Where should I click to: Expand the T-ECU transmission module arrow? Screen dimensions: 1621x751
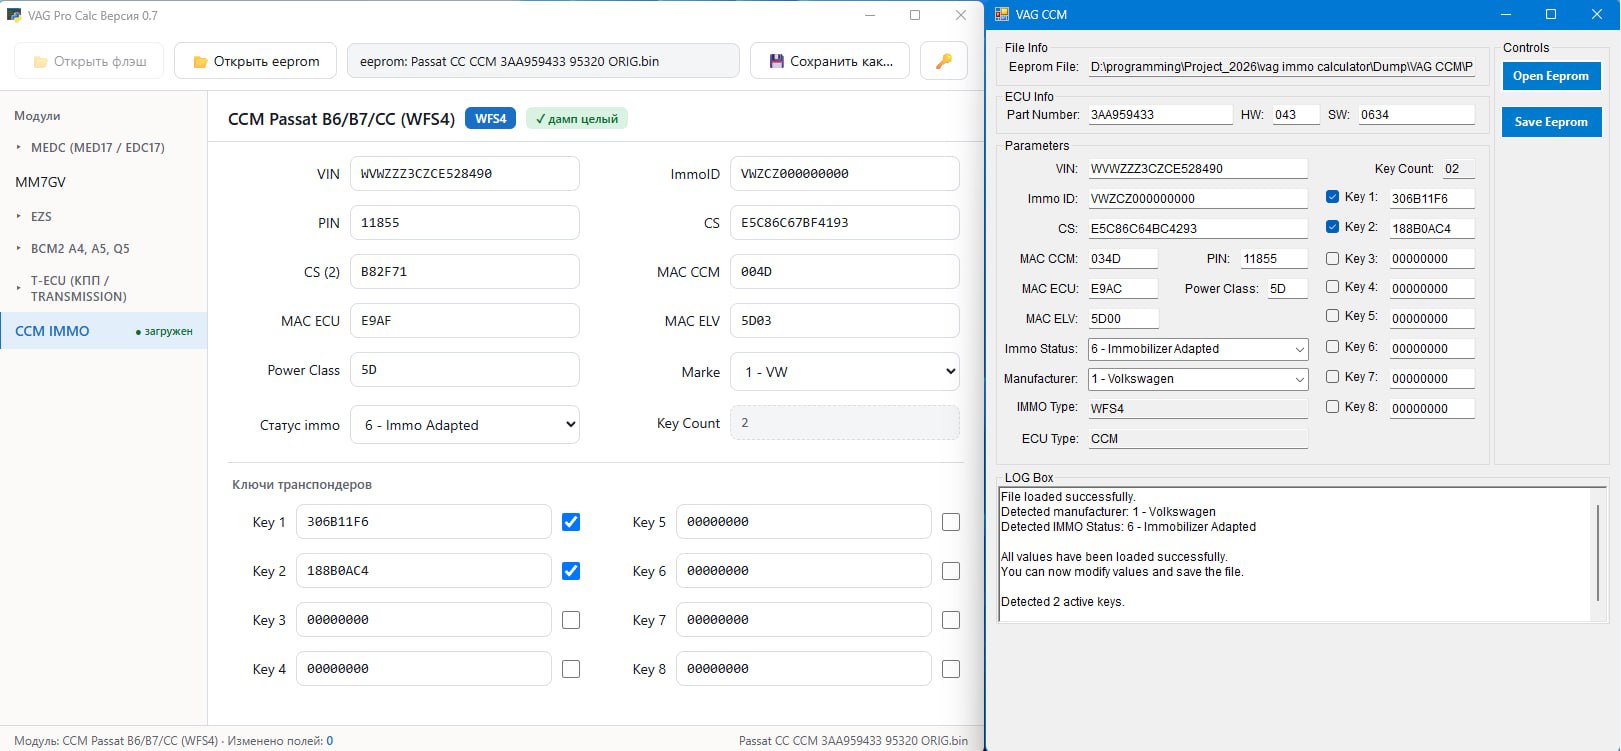coord(18,288)
